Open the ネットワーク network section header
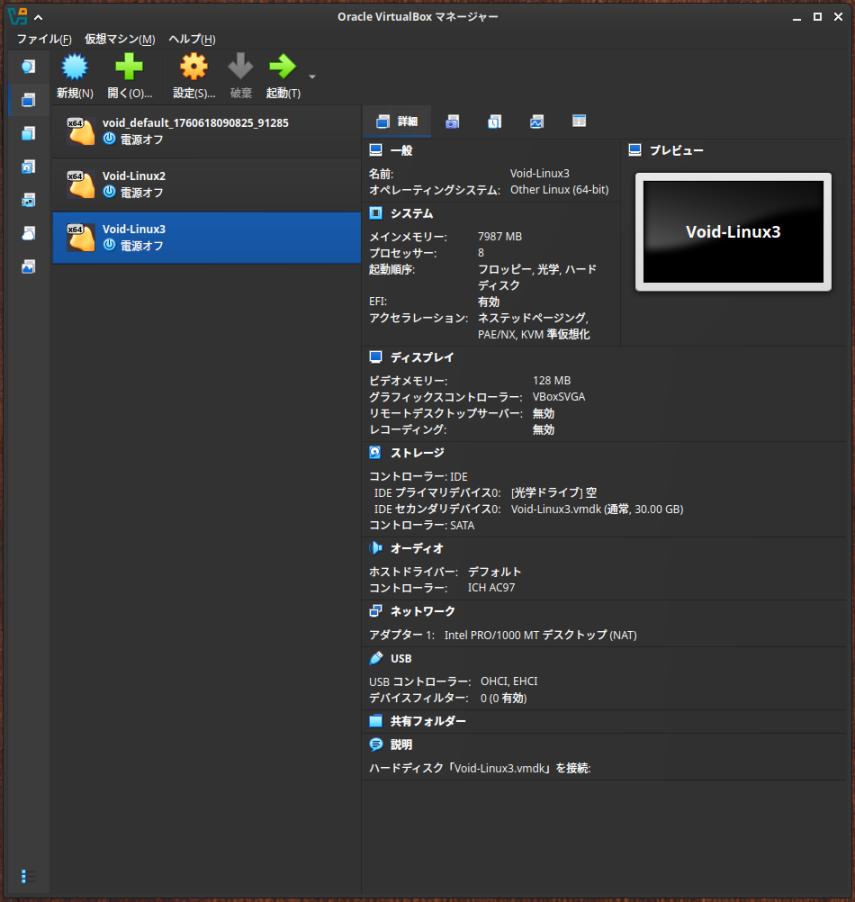The width and height of the screenshot is (855, 902). pos(423,611)
